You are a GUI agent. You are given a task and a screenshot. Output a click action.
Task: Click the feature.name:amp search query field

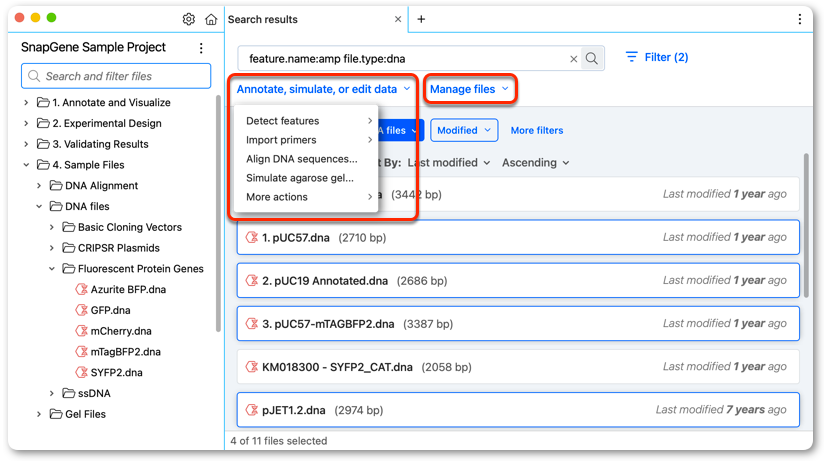pyautogui.click(x=408, y=59)
